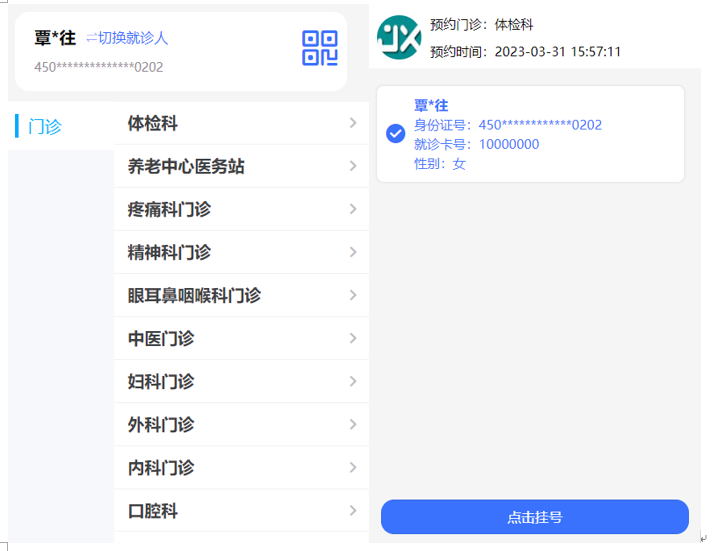
Task: Expand the 口腔科 row chevron
Action: [x=353, y=510]
